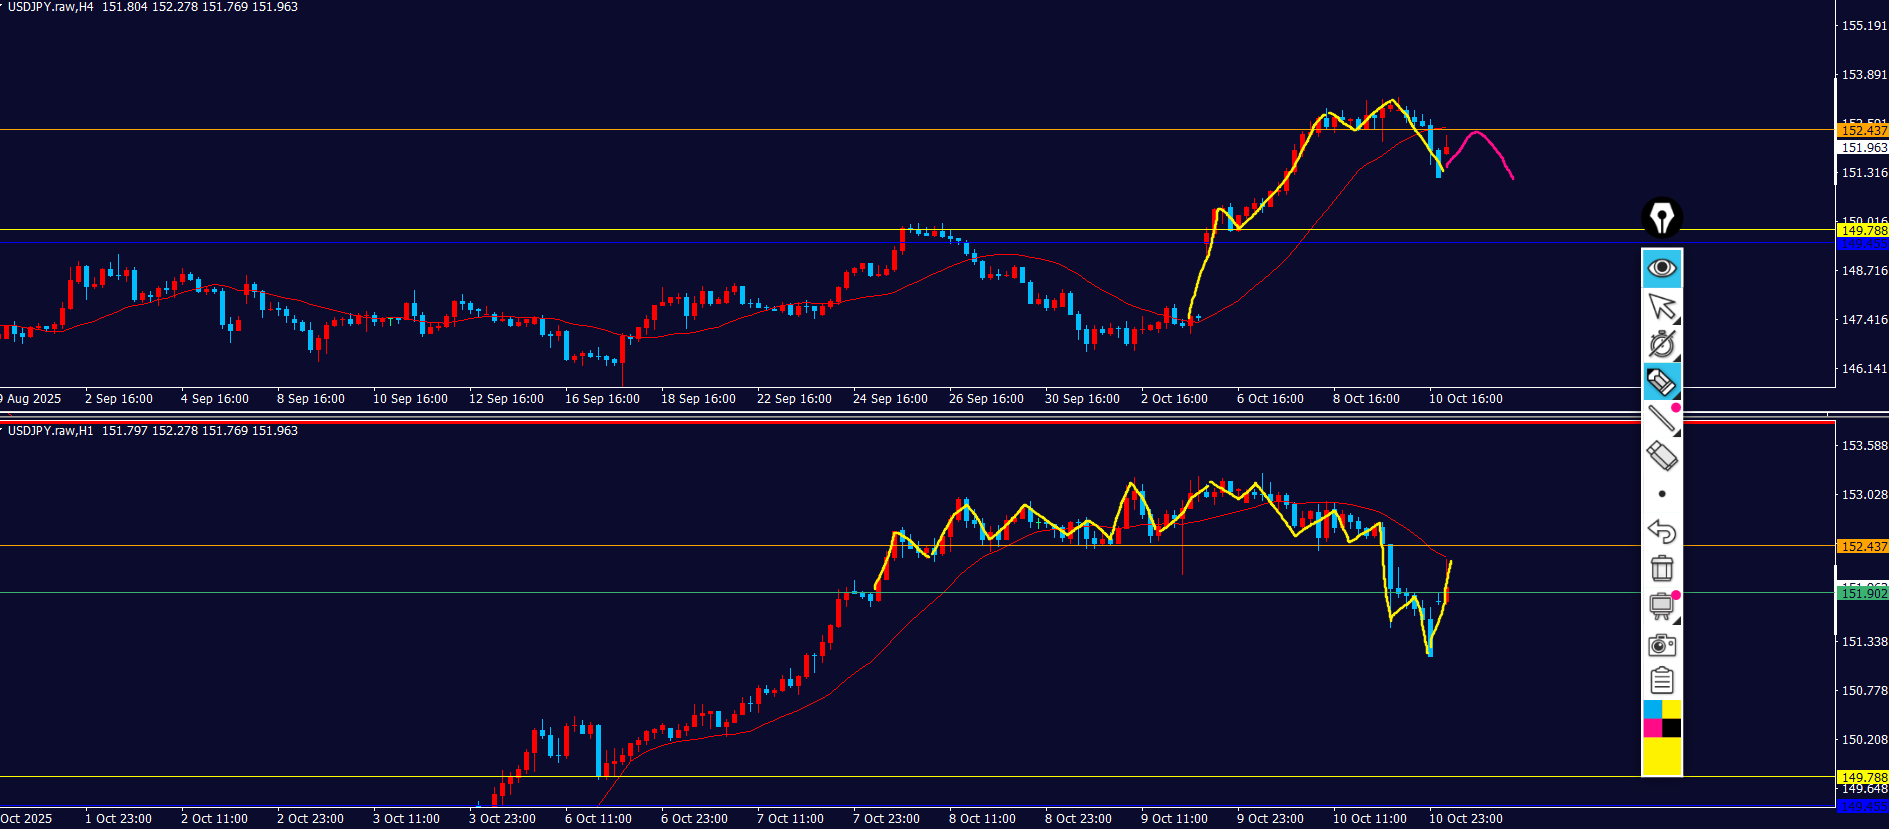The width and height of the screenshot is (1889, 829).
Task: Choose the straight line drawing tool
Action: 1662,418
